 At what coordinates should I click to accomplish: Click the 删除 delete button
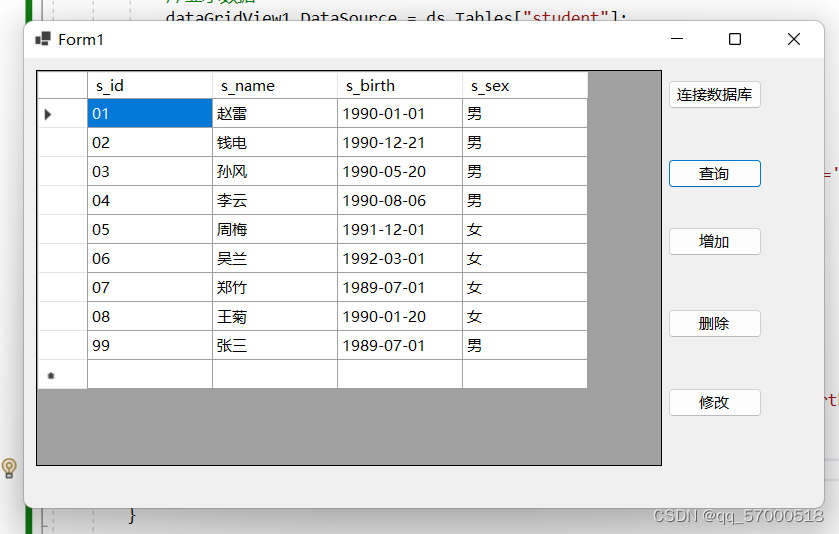tap(714, 323)
